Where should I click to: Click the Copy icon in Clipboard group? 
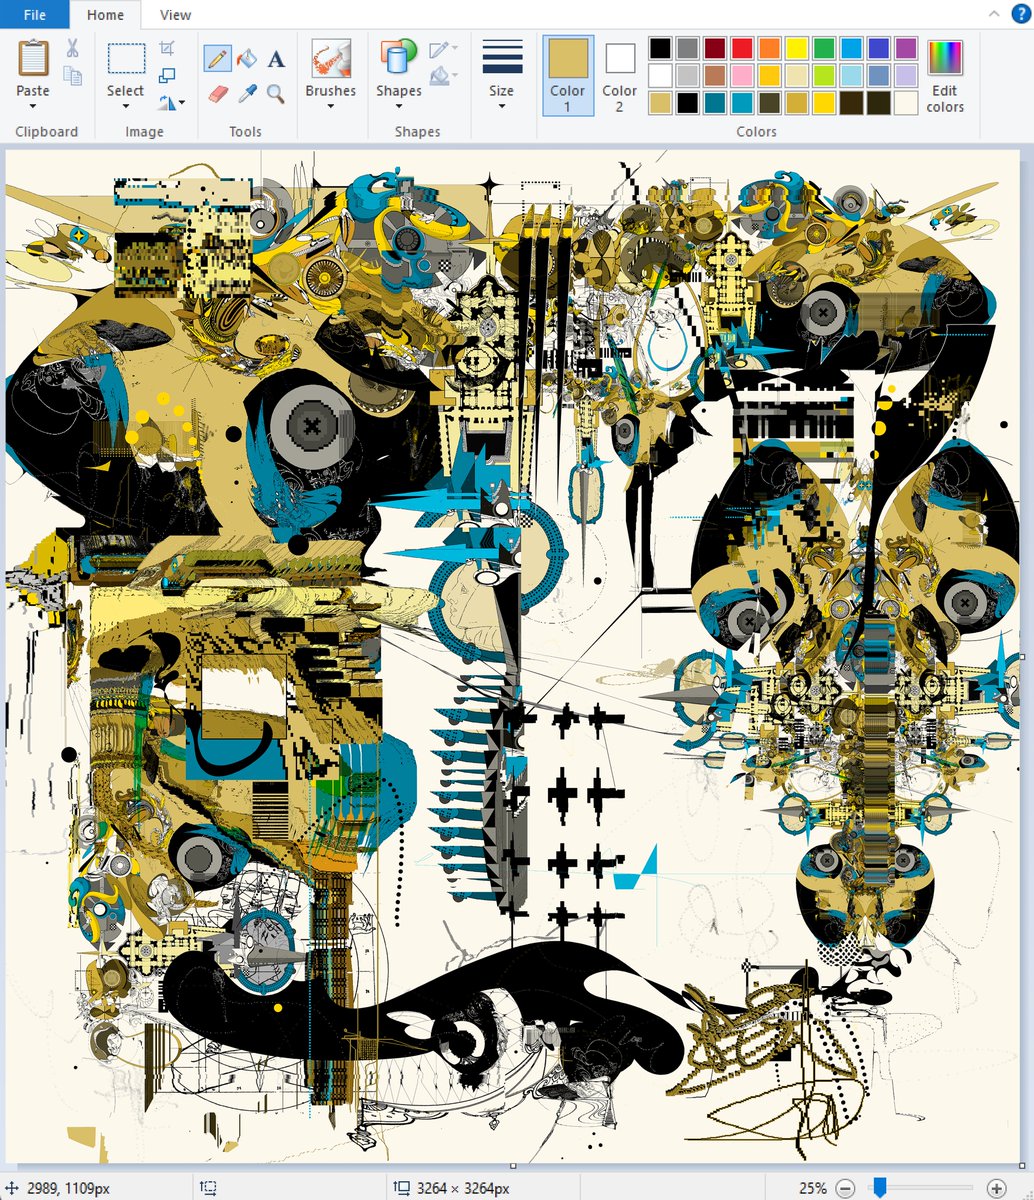point(71,76)
